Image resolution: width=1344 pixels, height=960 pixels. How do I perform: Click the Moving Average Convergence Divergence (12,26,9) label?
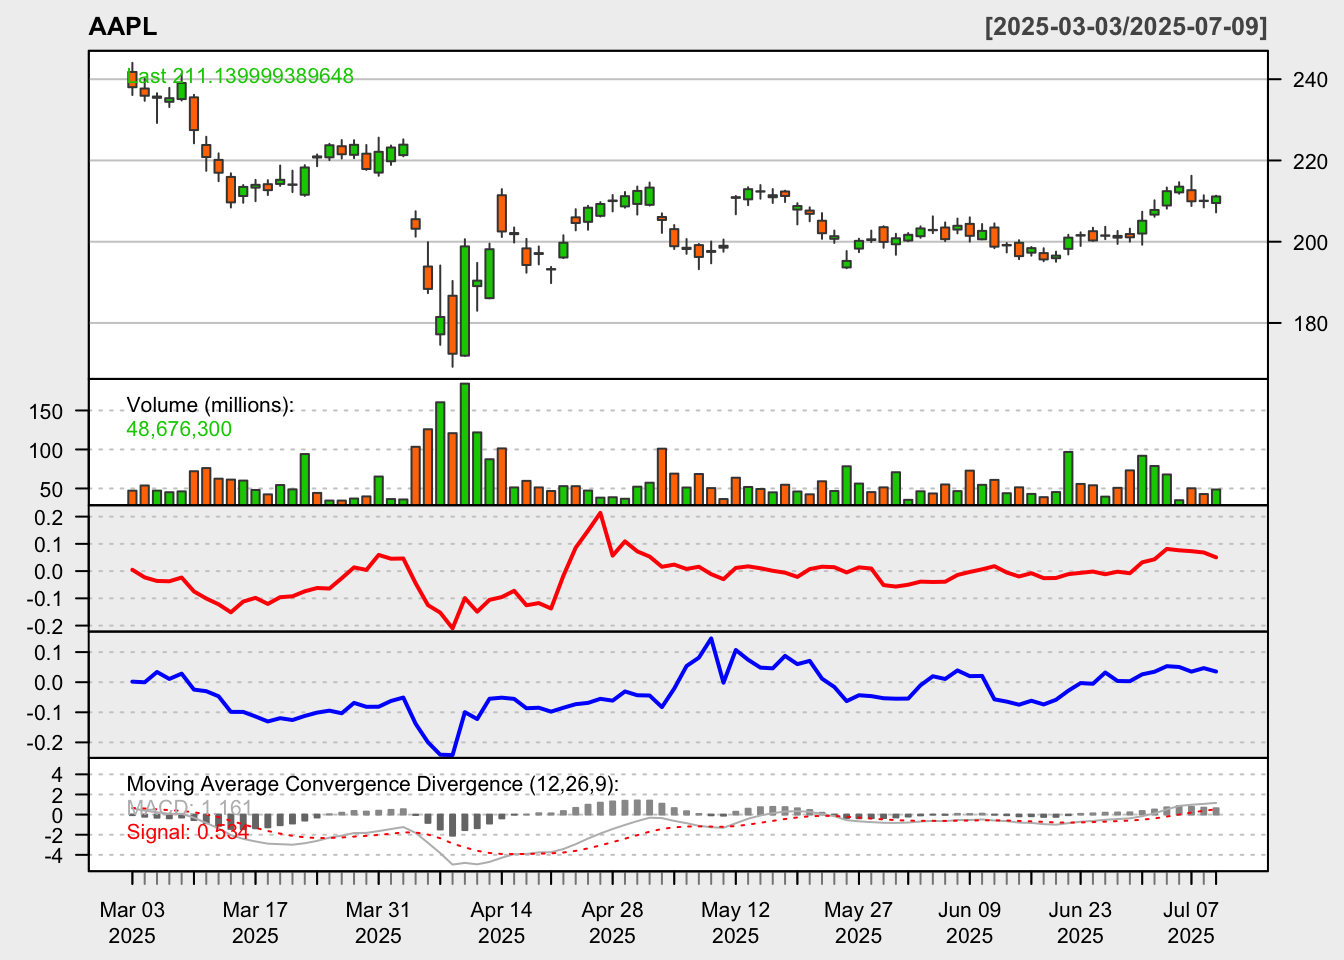tap(372, 784)
